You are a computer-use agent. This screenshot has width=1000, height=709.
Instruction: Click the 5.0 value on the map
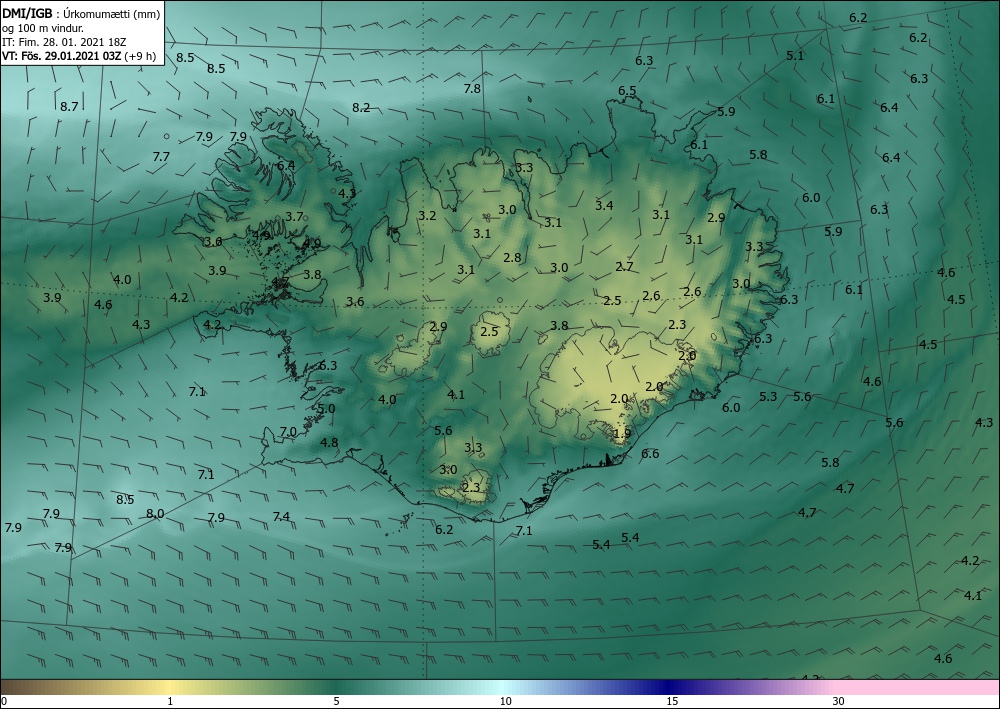point(326,409)
